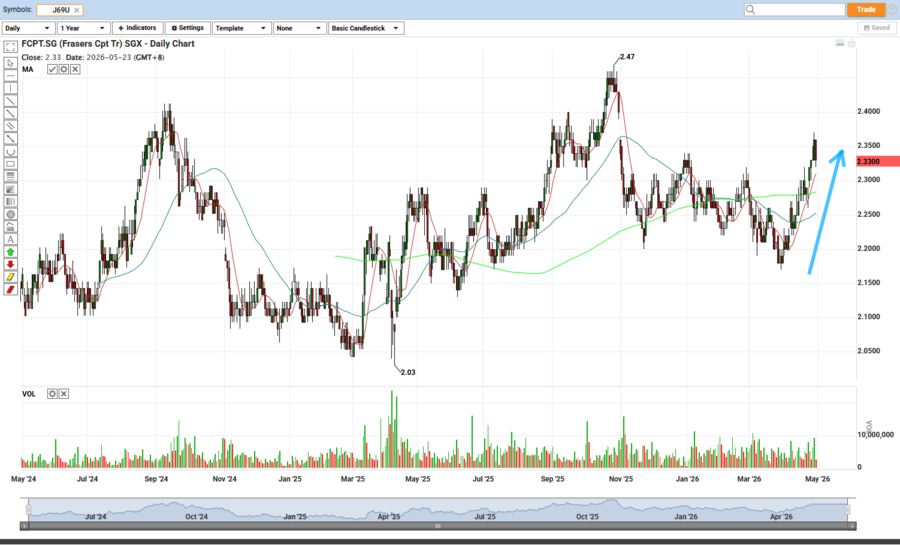Select the cursor pointer tool
Viewport: 900px width, 545px height.
pyautogui.click(x=11, y=62)
